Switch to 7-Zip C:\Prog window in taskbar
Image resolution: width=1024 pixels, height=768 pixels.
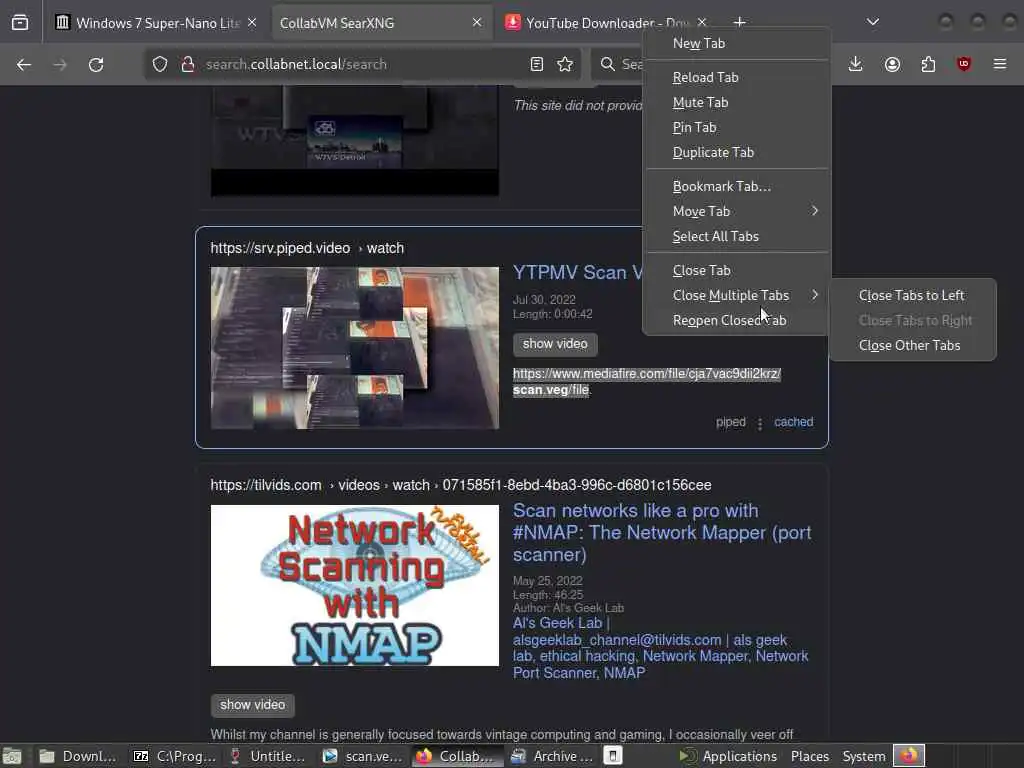(x=174, y=756)
